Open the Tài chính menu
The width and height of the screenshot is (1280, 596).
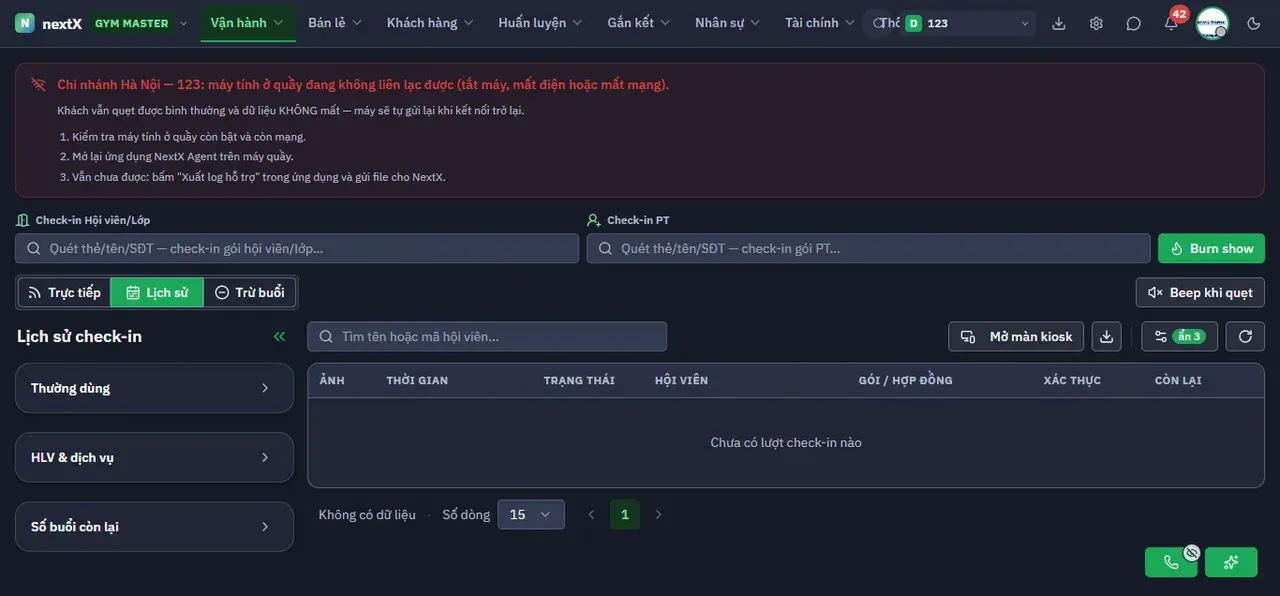pyautogui.click(x=820, y=23)
